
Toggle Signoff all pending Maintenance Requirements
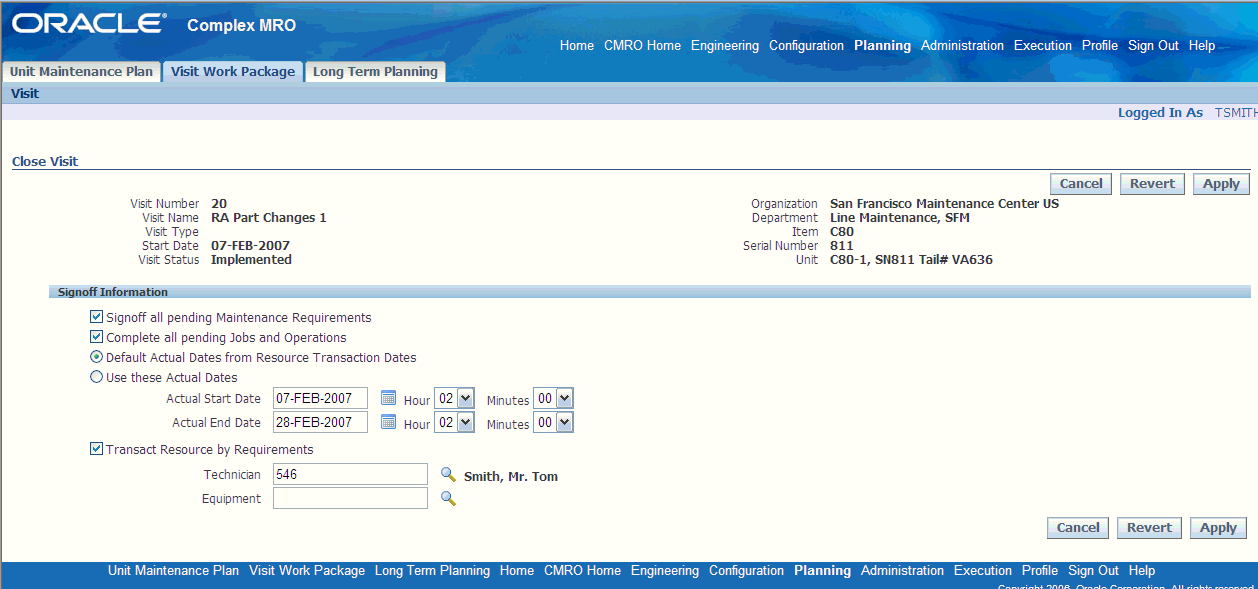(x=97, y=317)
